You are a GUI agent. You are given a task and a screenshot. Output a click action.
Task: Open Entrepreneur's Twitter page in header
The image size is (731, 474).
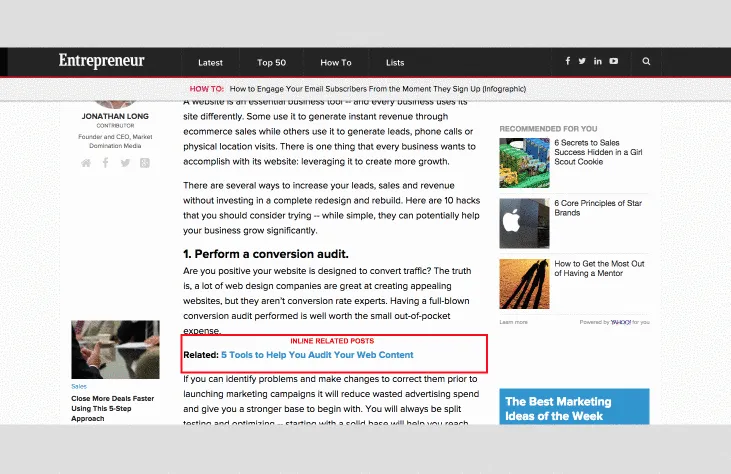582,62
